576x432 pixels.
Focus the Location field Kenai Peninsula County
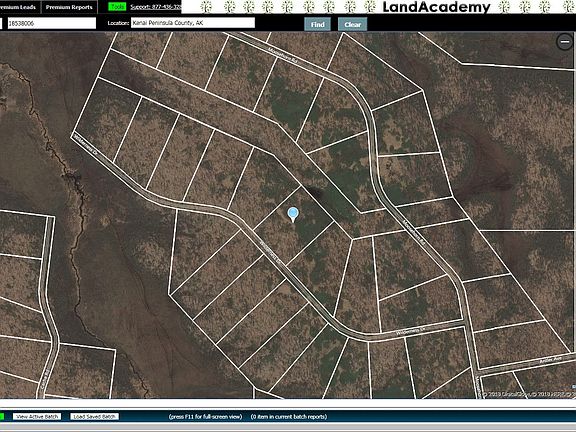click(x=193, y=23)
